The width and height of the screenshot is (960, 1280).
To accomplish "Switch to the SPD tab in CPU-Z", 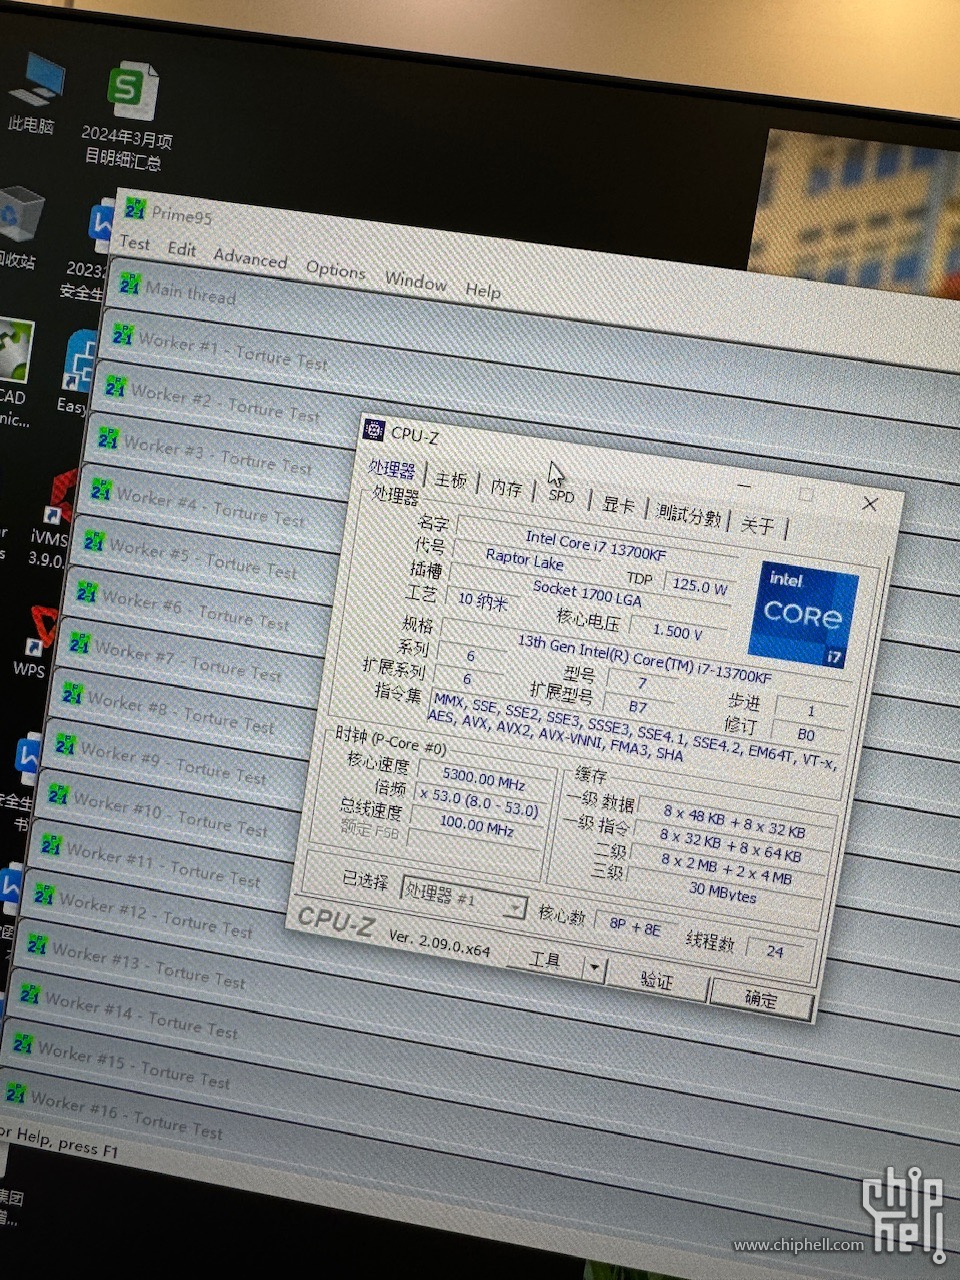I will point(562,496).
